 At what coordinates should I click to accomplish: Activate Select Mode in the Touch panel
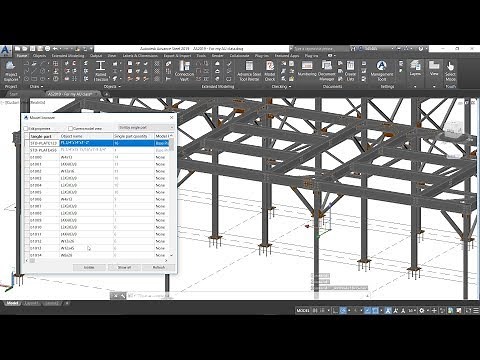(x=450, y=71)
